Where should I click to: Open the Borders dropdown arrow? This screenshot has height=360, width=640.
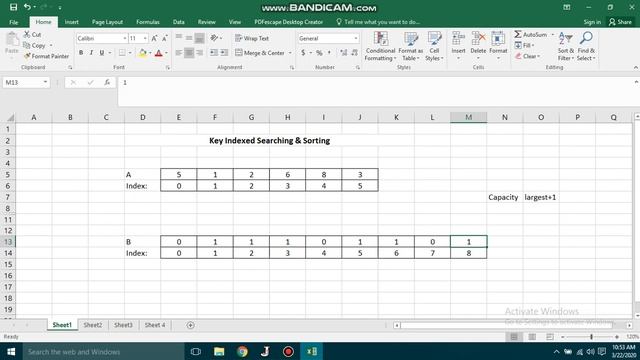click(130, 53)
